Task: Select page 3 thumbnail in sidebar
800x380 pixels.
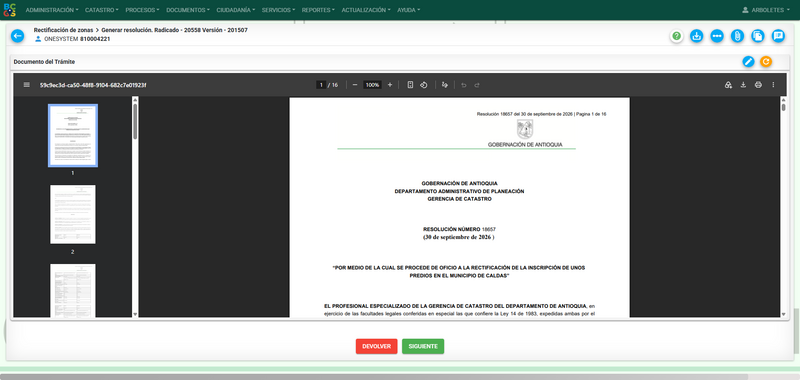Action: (72, 290)
